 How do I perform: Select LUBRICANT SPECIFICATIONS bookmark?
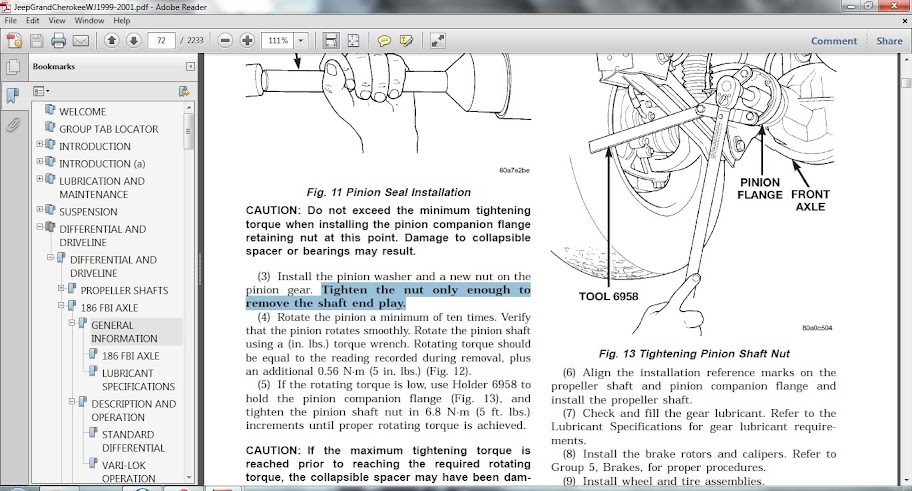(138, 379)
